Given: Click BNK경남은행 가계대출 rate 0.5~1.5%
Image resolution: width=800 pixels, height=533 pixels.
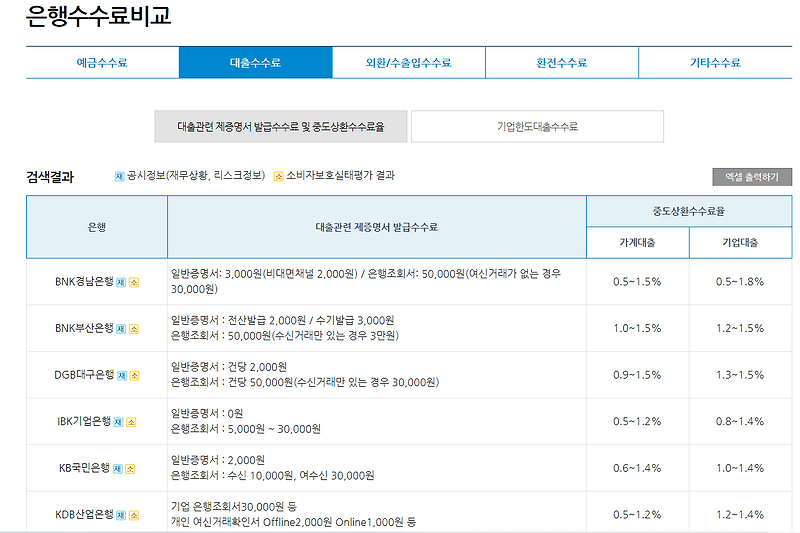Looking at the screenshot, I should [637, 282].
